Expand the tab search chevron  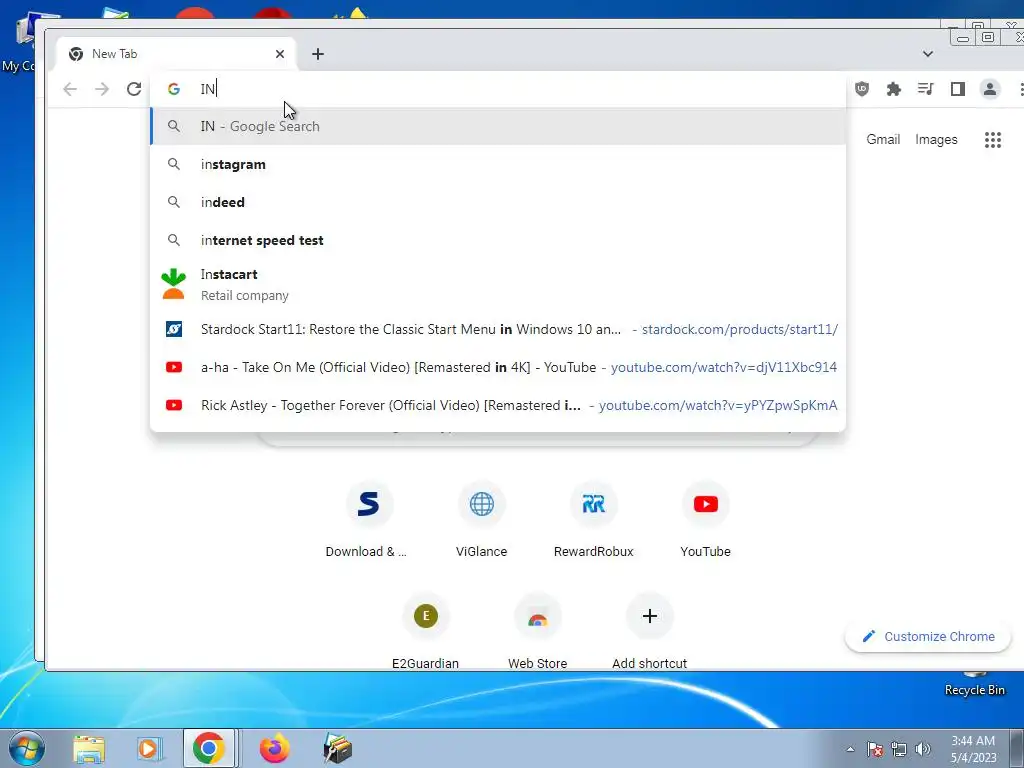click(x=927, y=54)
